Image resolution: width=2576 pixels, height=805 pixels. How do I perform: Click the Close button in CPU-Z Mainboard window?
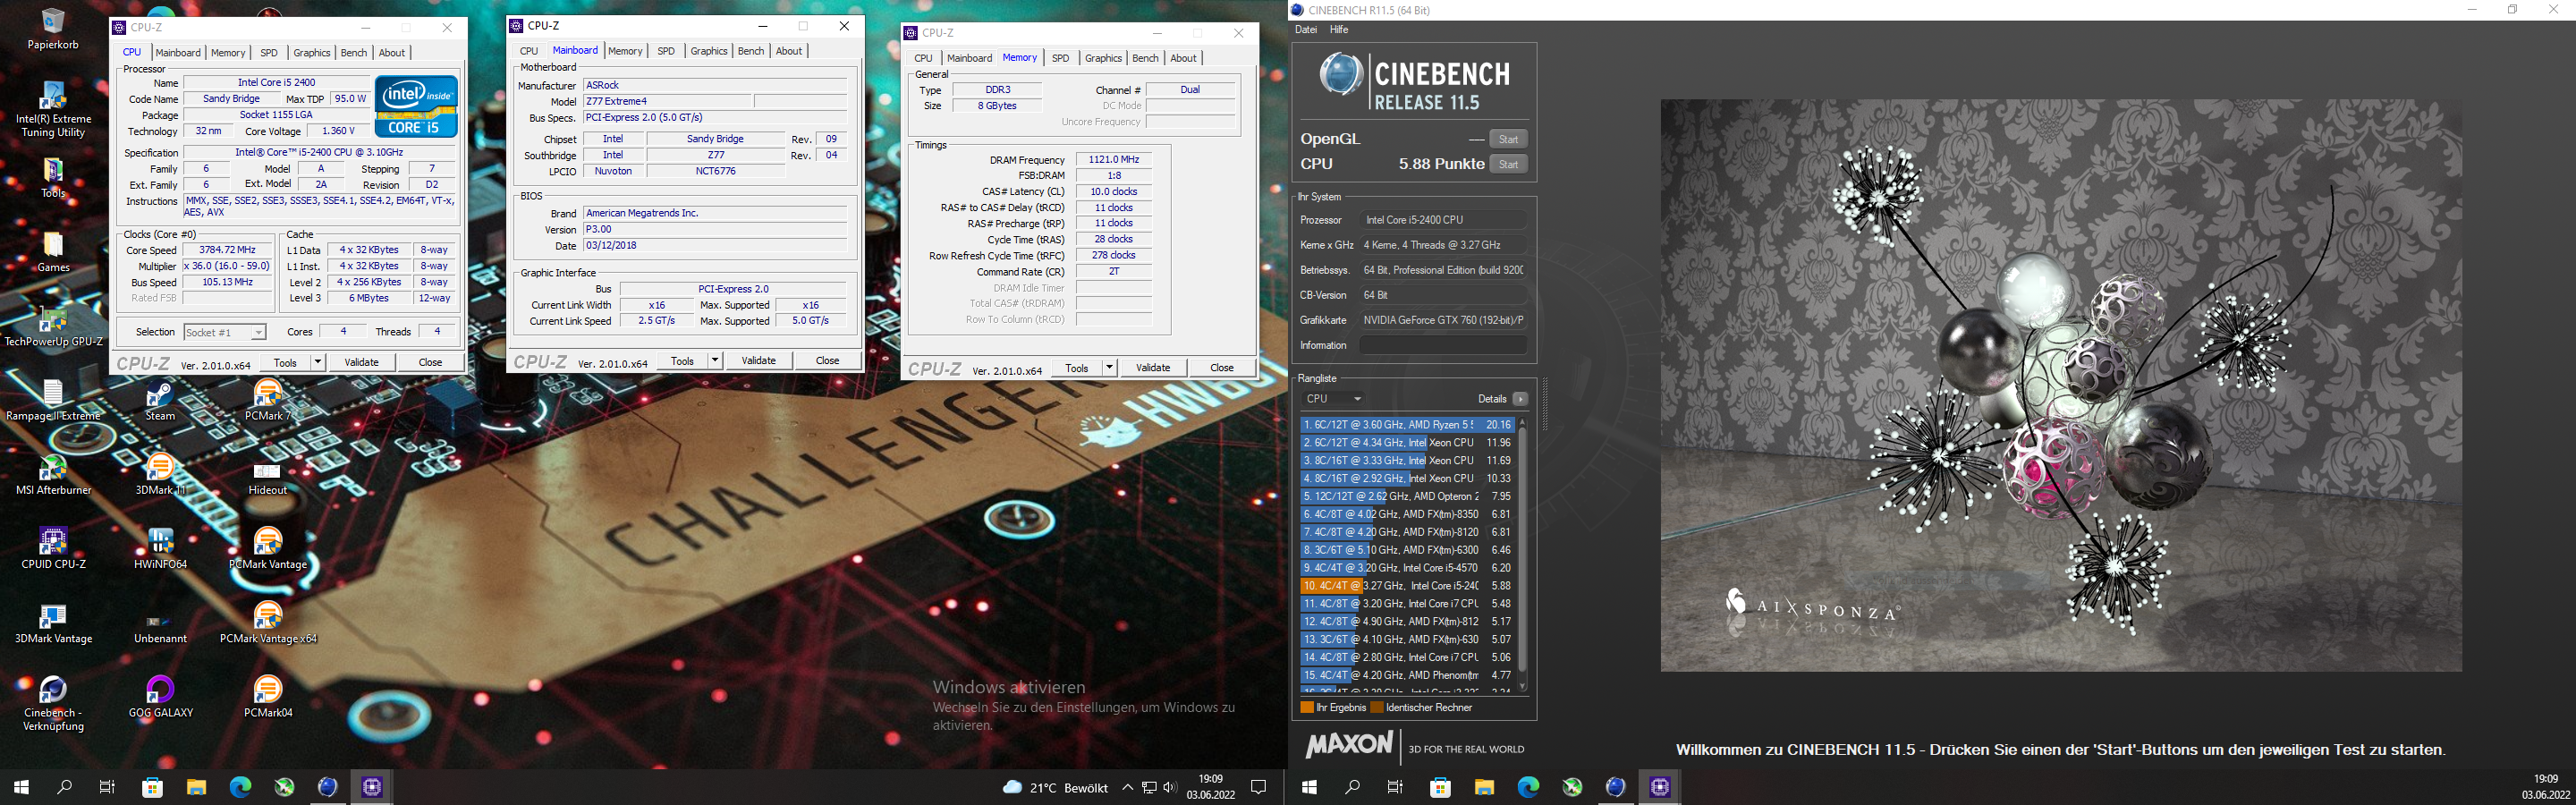click(827, 360)
